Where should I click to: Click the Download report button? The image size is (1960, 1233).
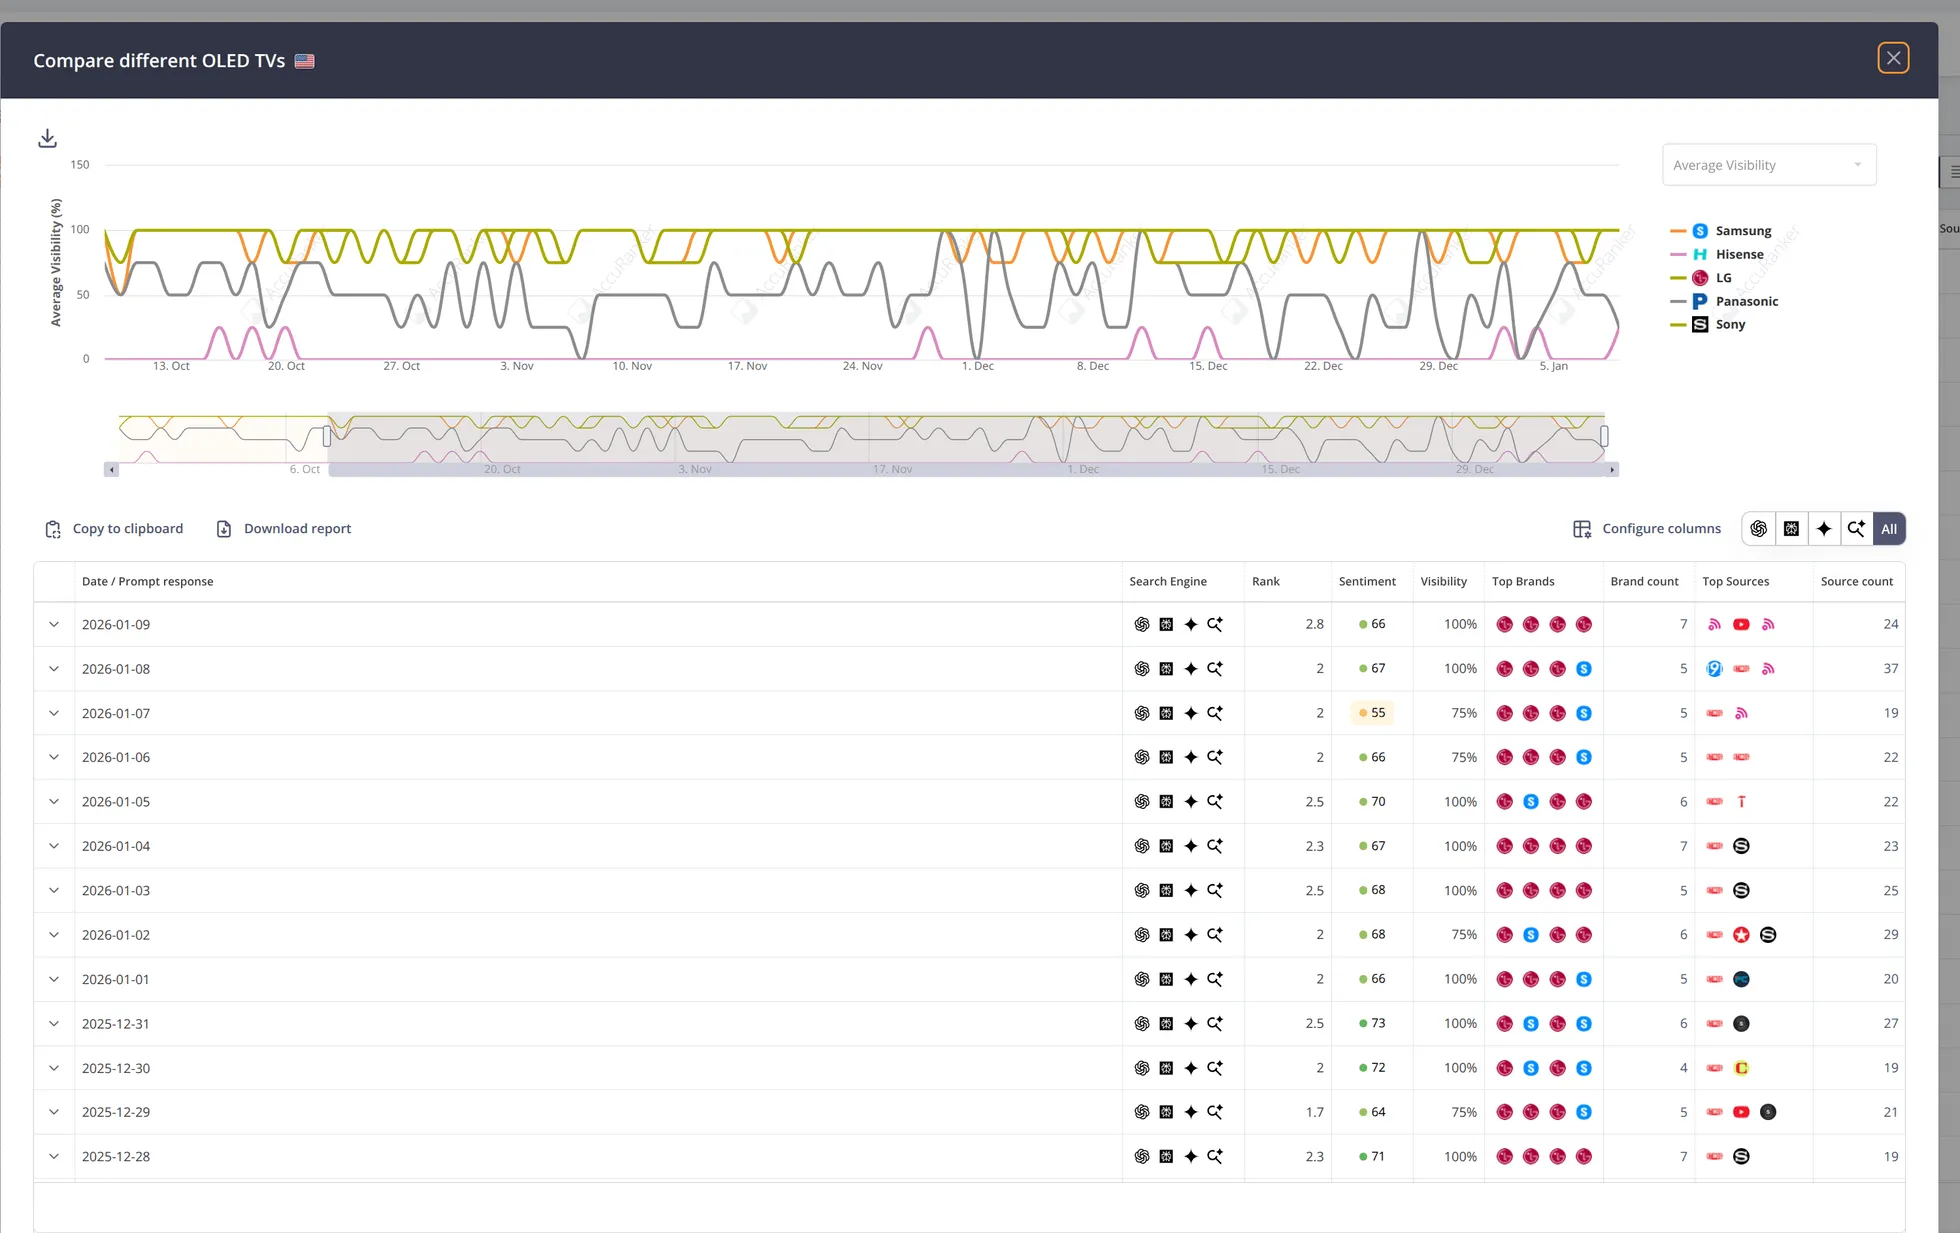click(284, 529)
